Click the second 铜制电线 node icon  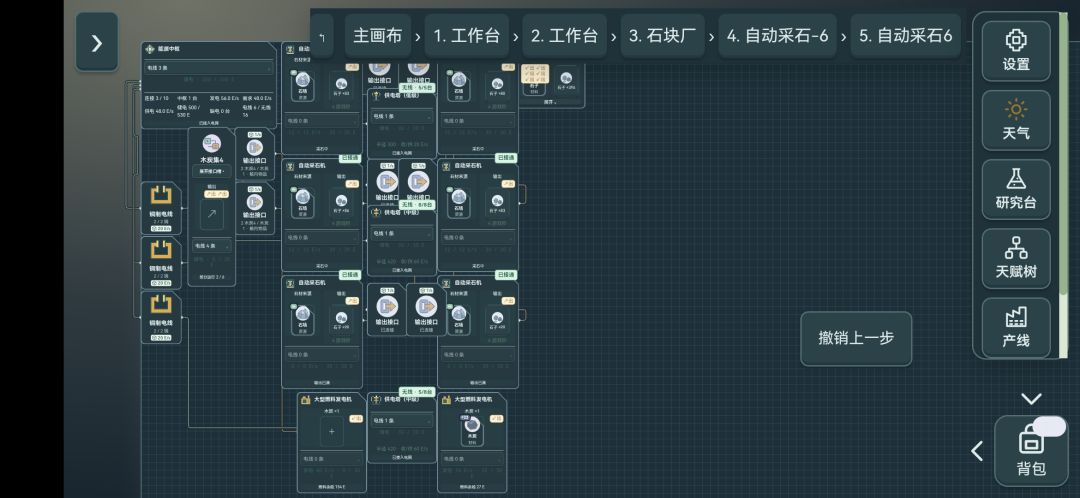tap(161, 250)
